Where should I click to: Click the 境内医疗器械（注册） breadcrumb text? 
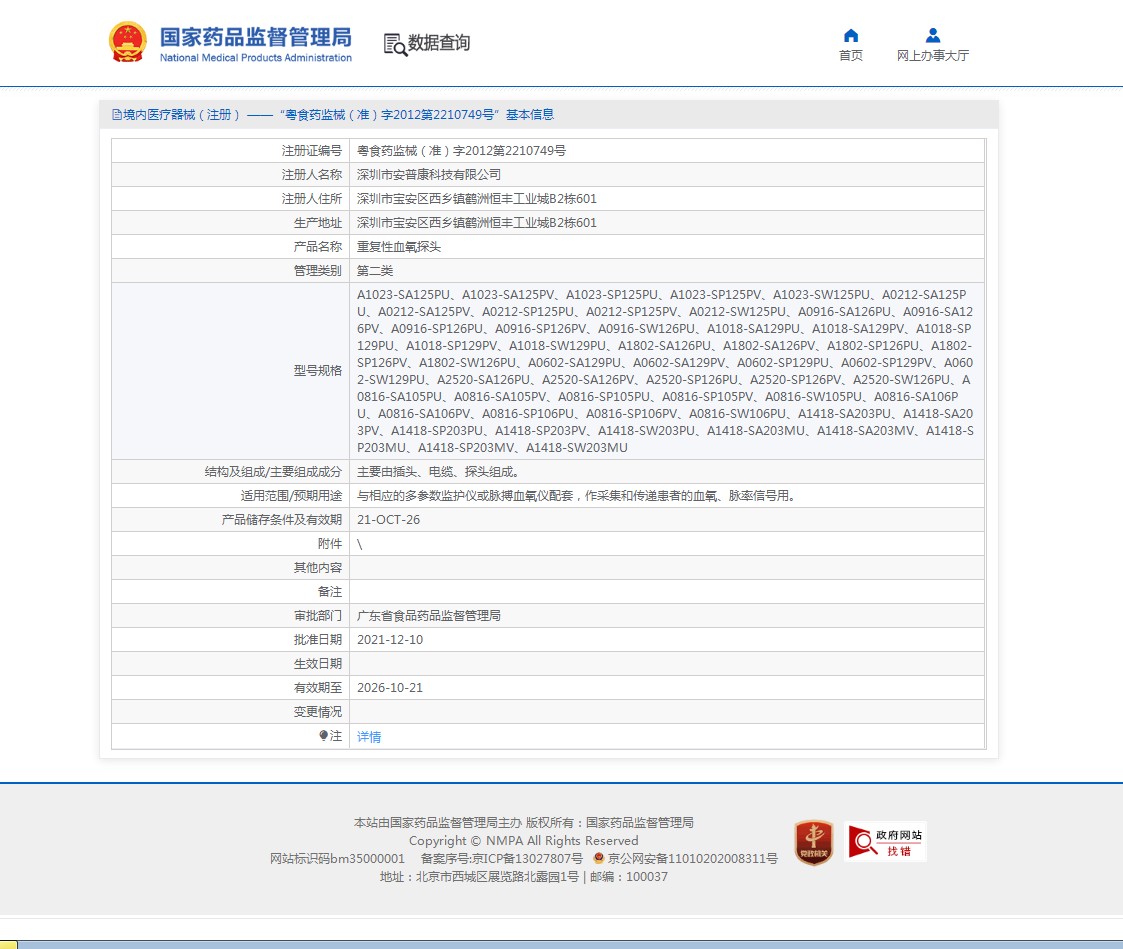(181, 115)
